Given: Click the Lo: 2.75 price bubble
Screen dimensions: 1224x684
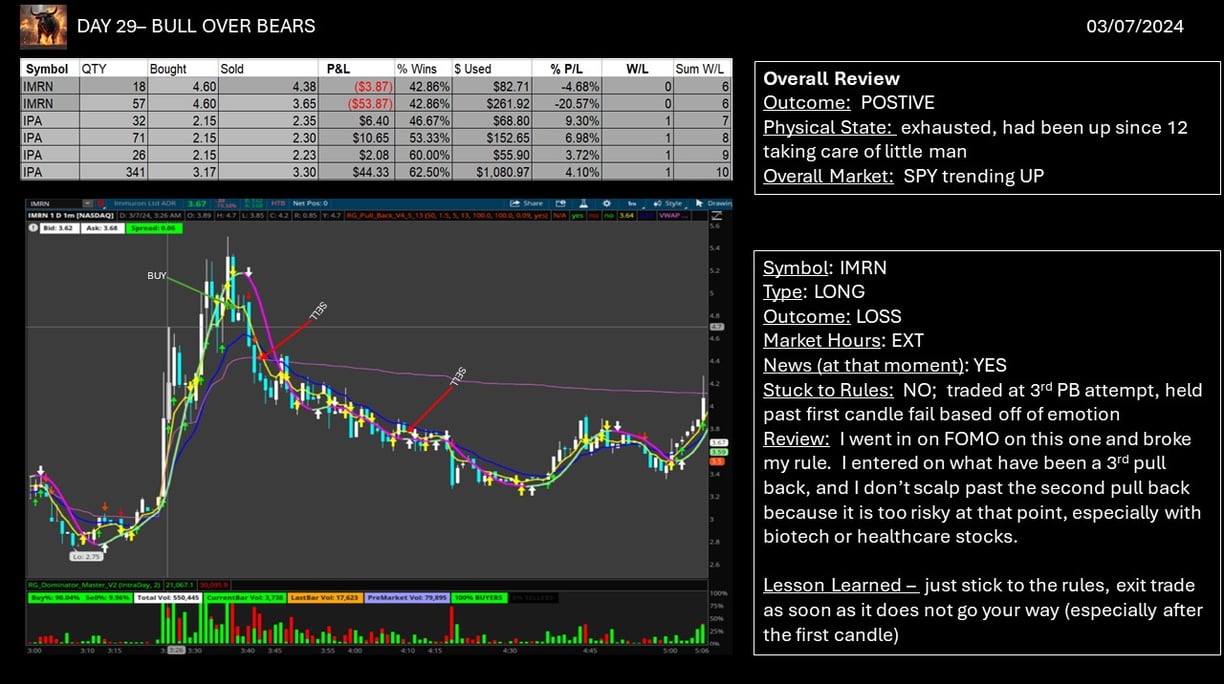Looking at the screenshot, I should coord(86,556).
